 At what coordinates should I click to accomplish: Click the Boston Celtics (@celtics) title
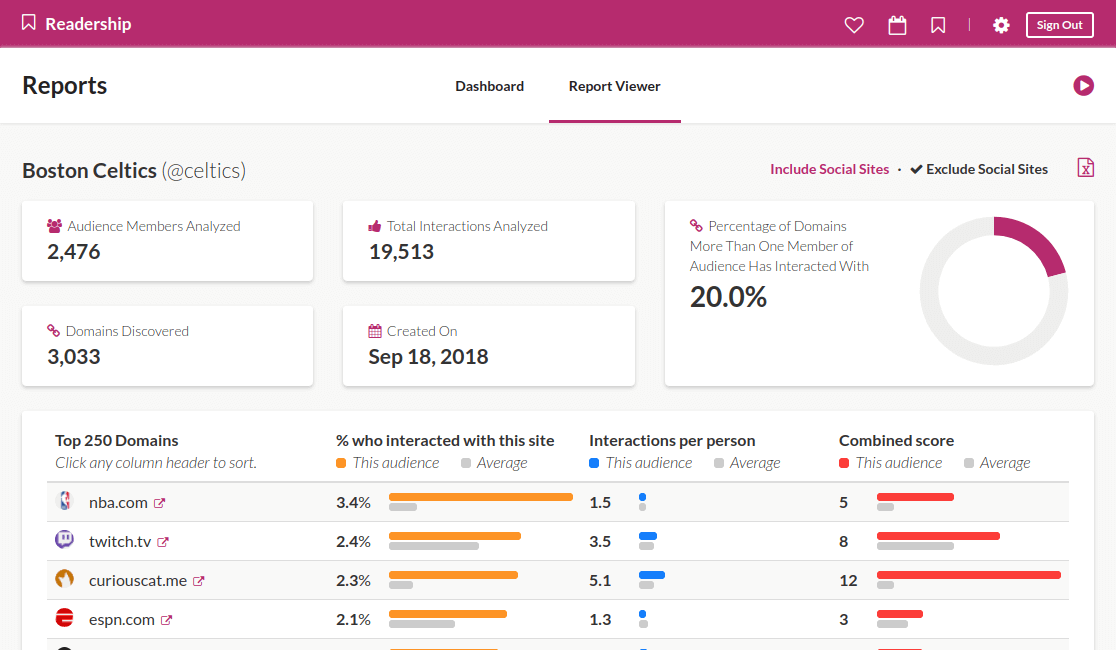135,171
